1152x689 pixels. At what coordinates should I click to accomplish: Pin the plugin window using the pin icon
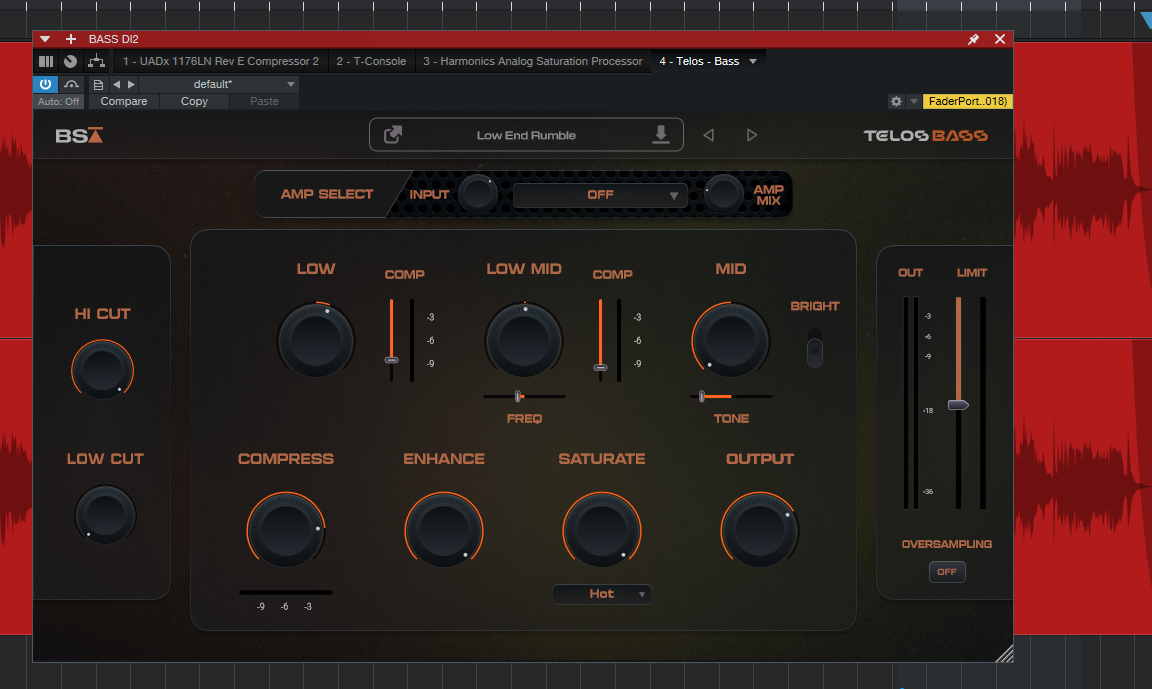(973, 38)
